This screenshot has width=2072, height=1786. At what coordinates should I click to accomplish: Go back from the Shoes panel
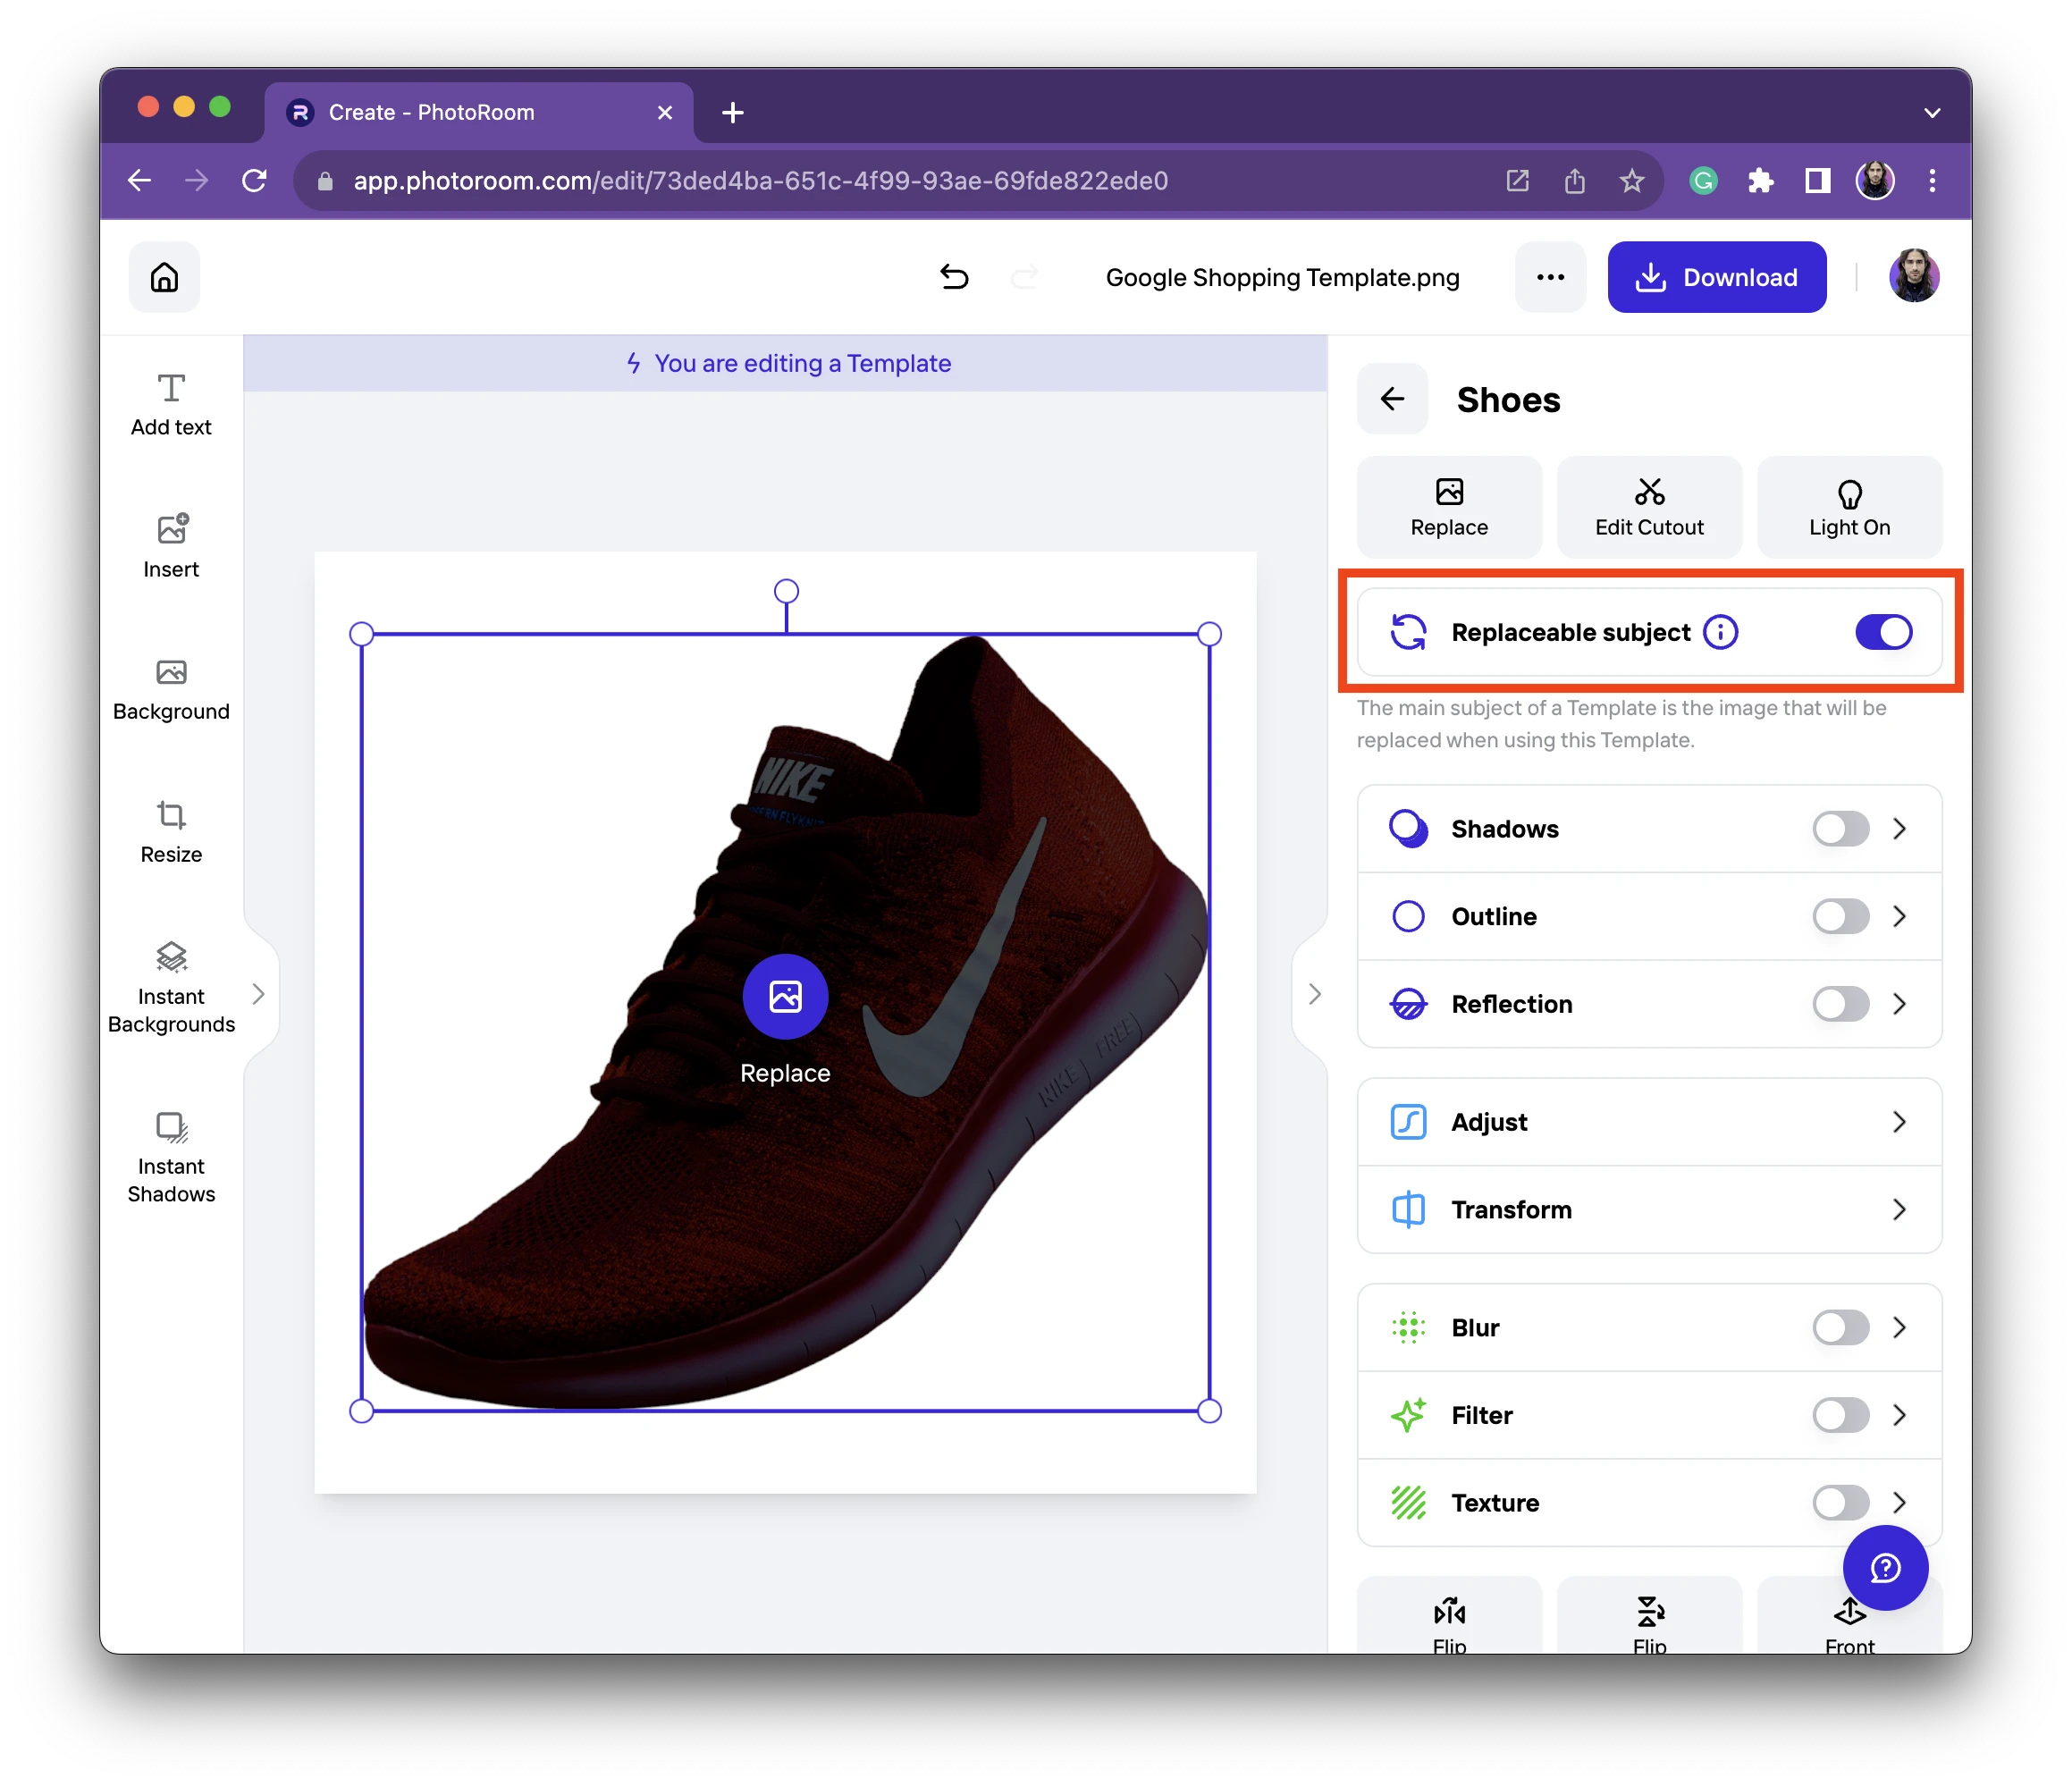pyautogui.click(x=1392, y=399)
